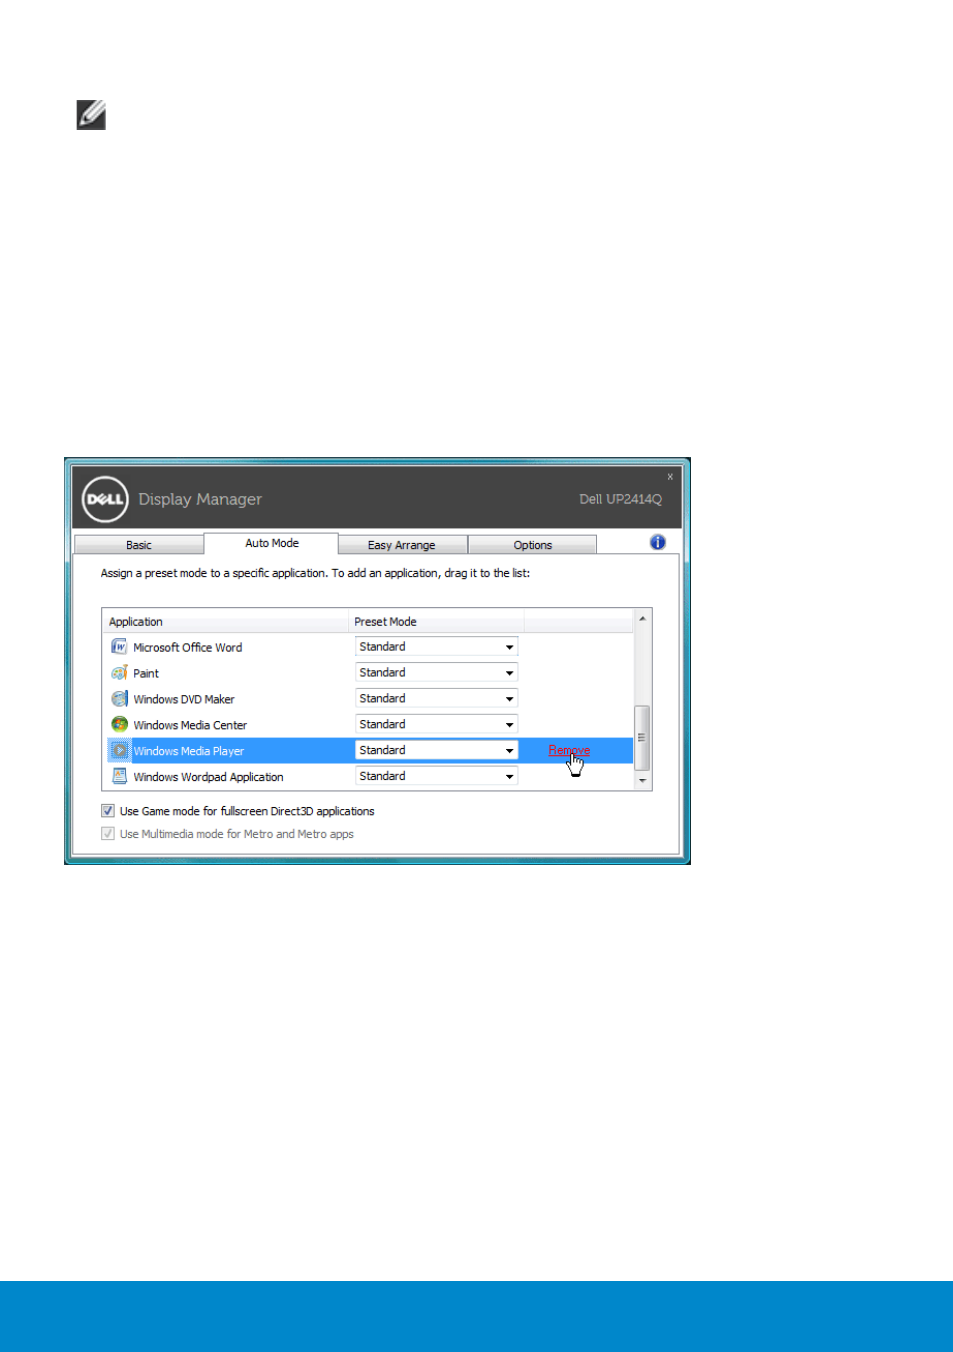Click the Preset Mode column header
953x1352 pixels.
436,622
